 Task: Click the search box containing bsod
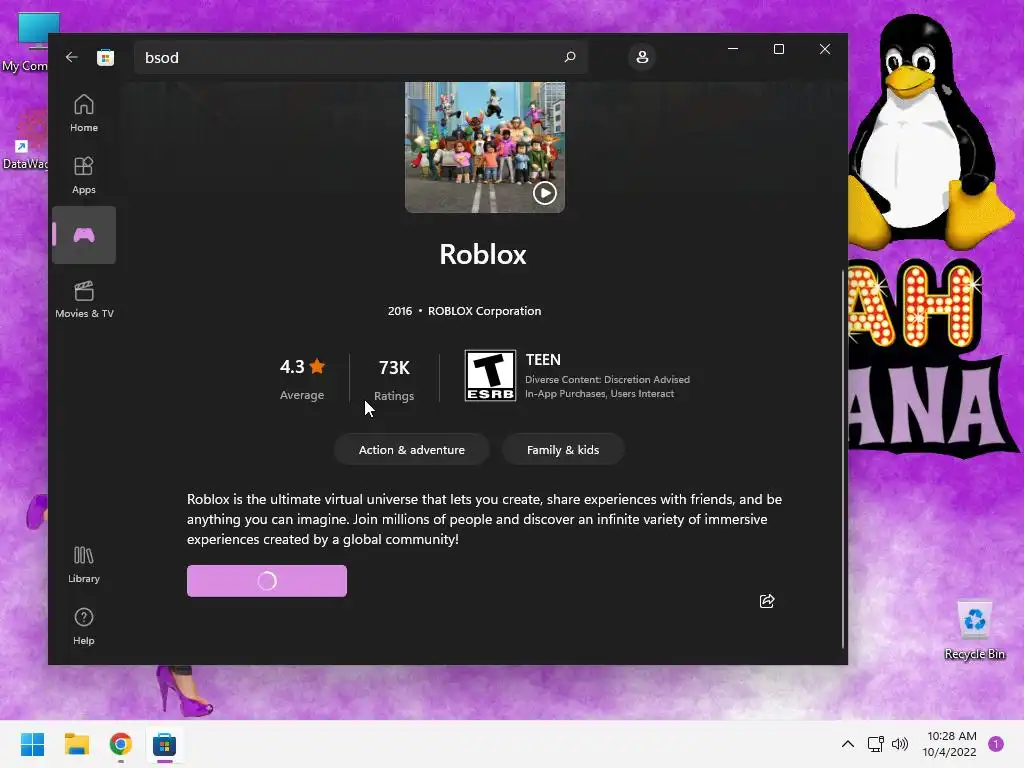(360, 57)
